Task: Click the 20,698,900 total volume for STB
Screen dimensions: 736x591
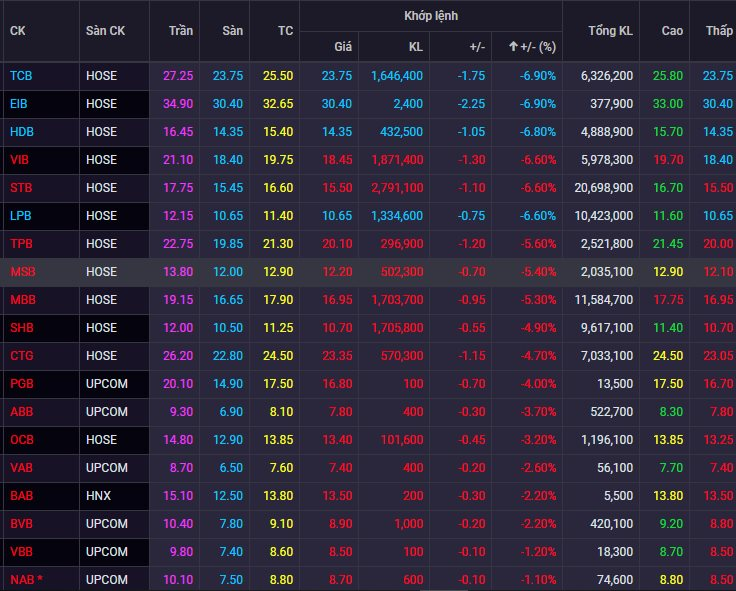Action: point(600,187)
